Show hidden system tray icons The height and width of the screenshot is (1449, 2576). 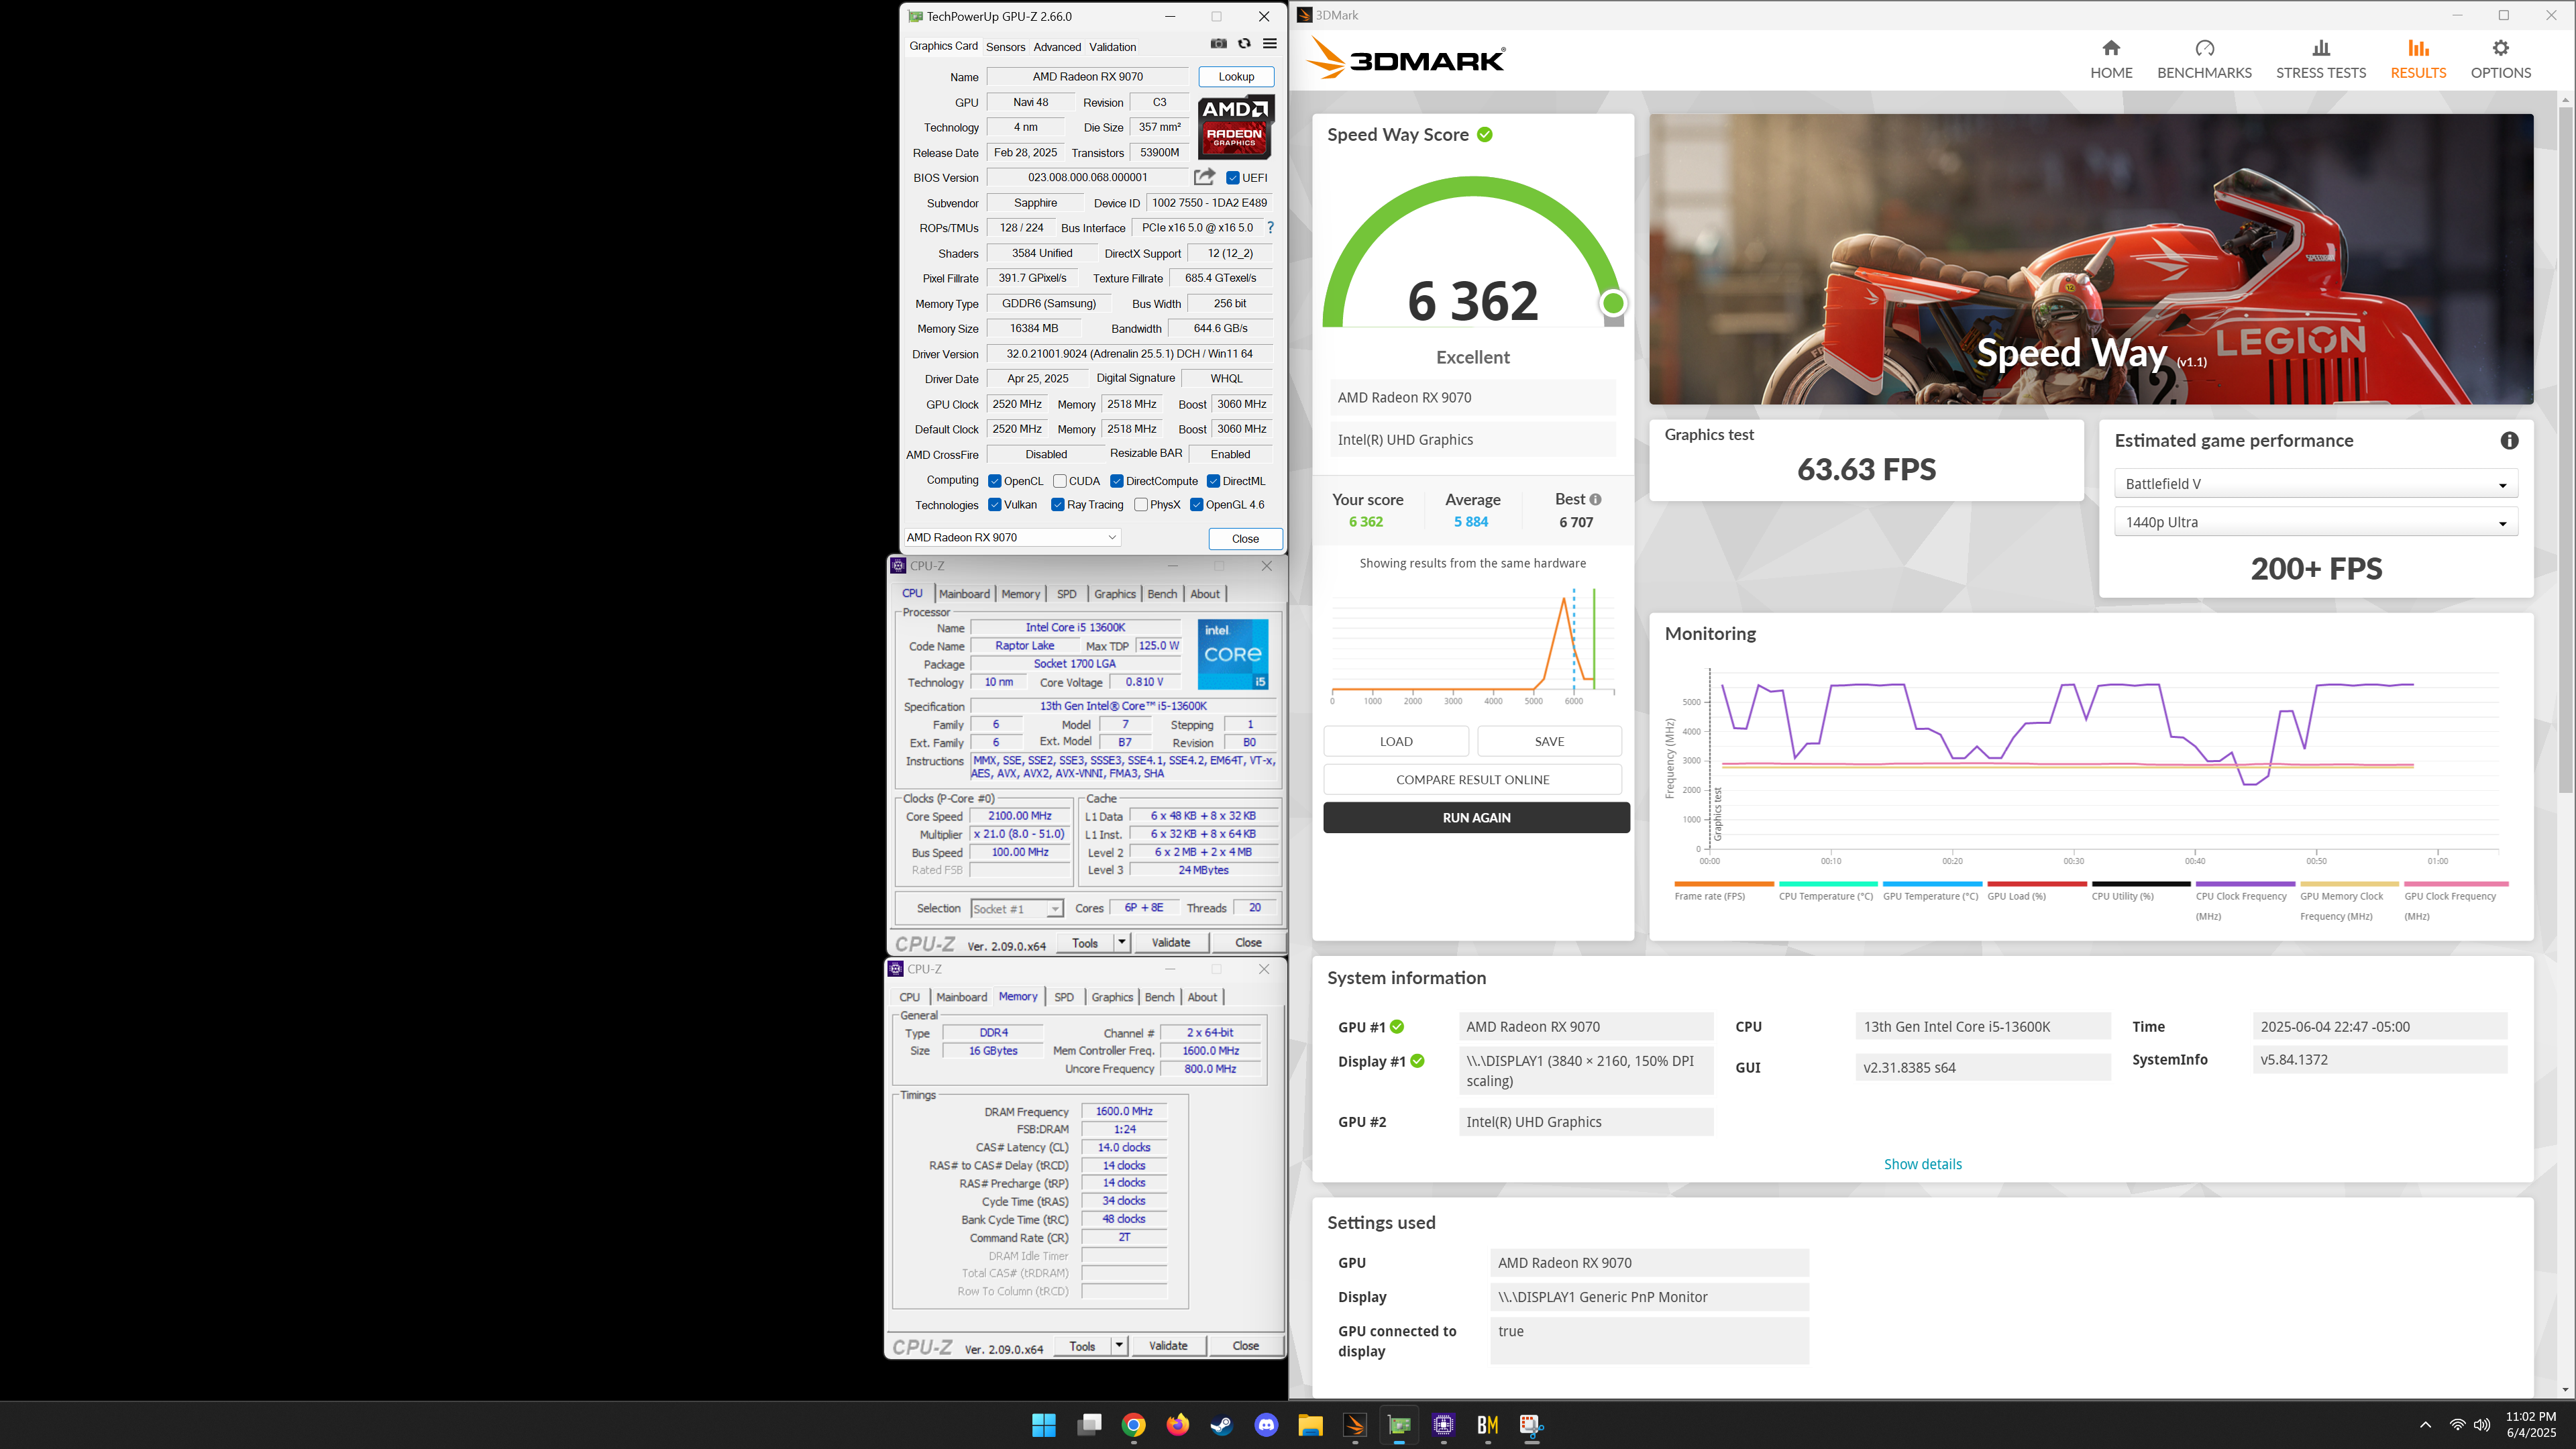tap(2425, 1425)
